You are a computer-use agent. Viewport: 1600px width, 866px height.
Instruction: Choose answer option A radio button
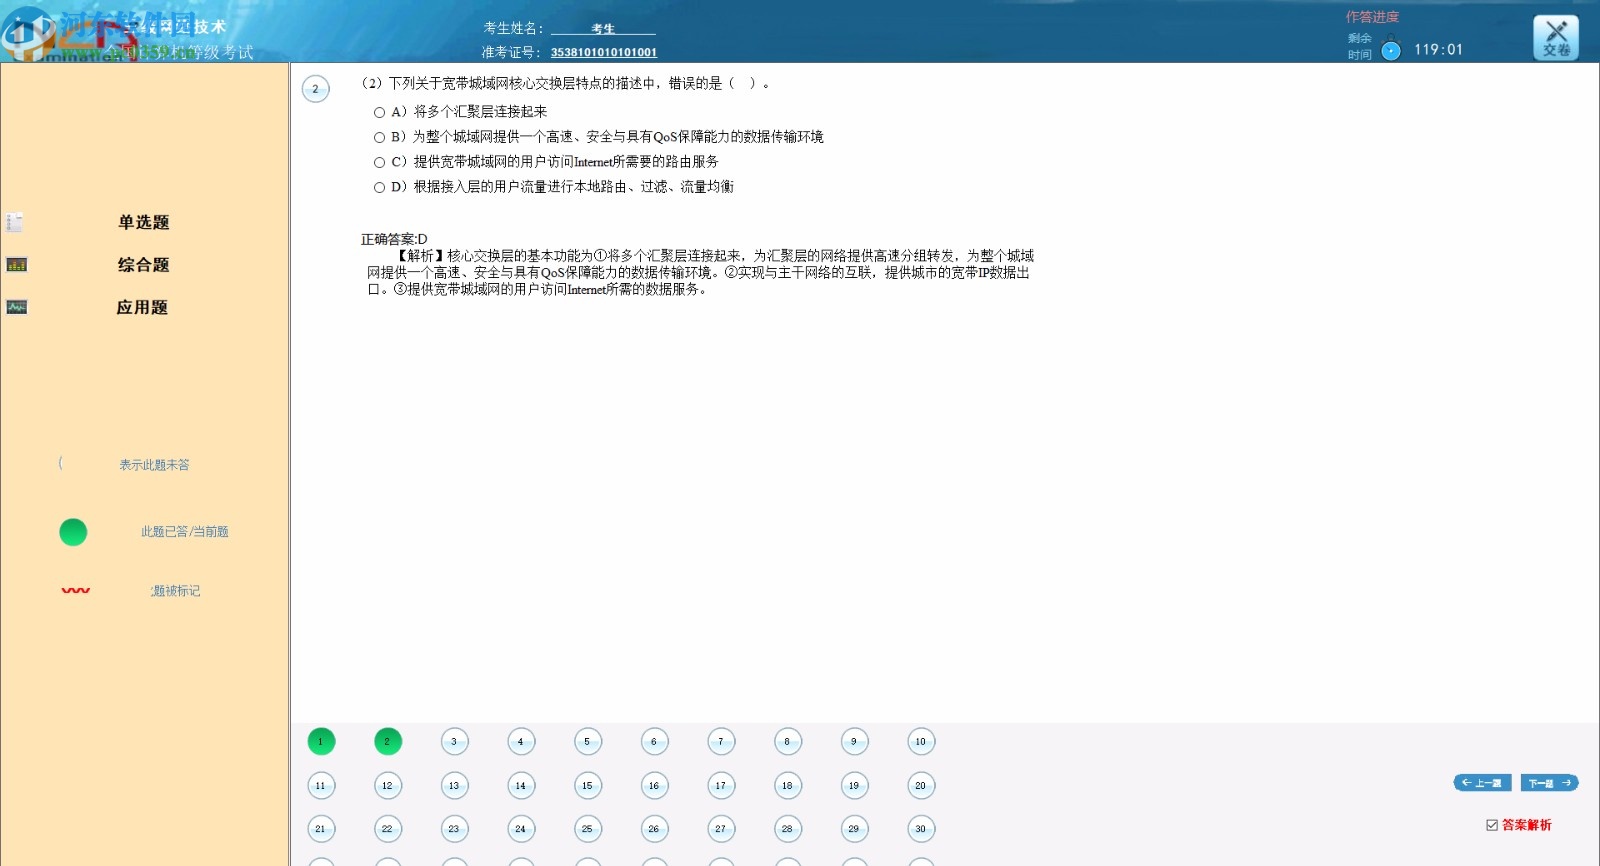click(379, 112)
